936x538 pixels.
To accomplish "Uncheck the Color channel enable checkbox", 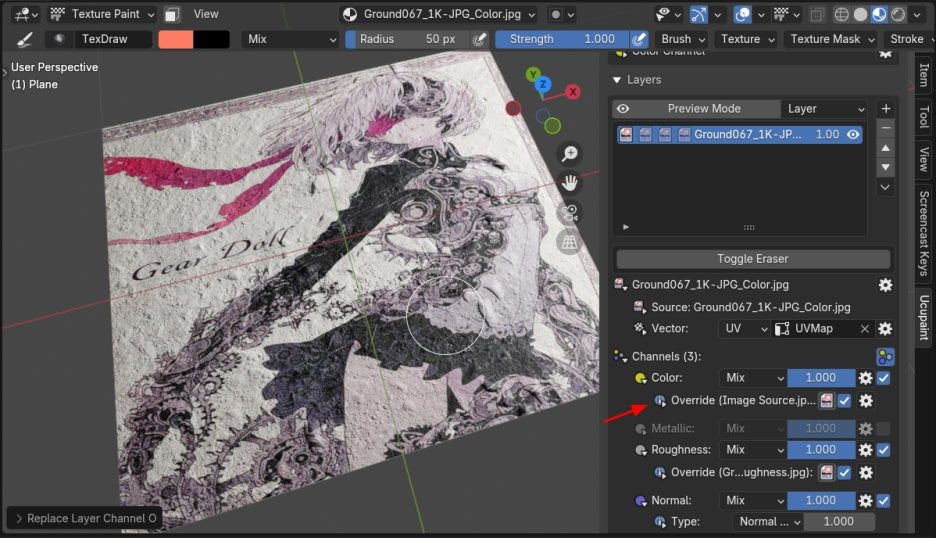I will click(884, 378).
